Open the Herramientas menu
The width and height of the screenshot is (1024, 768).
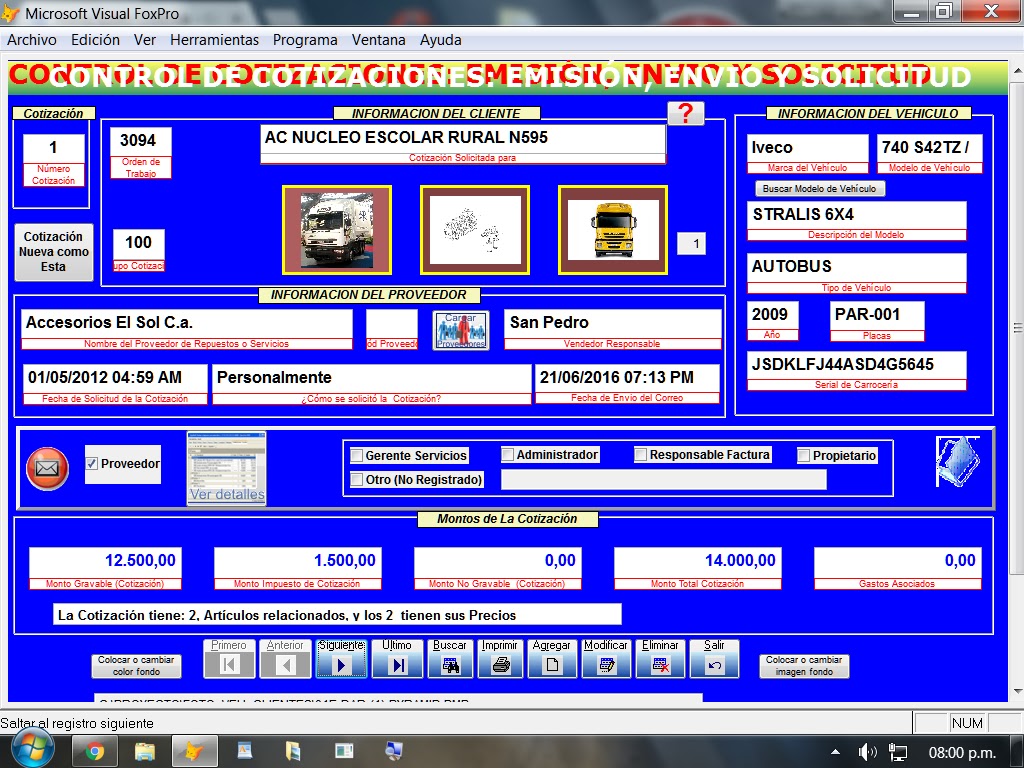click(x=214, y=40)
